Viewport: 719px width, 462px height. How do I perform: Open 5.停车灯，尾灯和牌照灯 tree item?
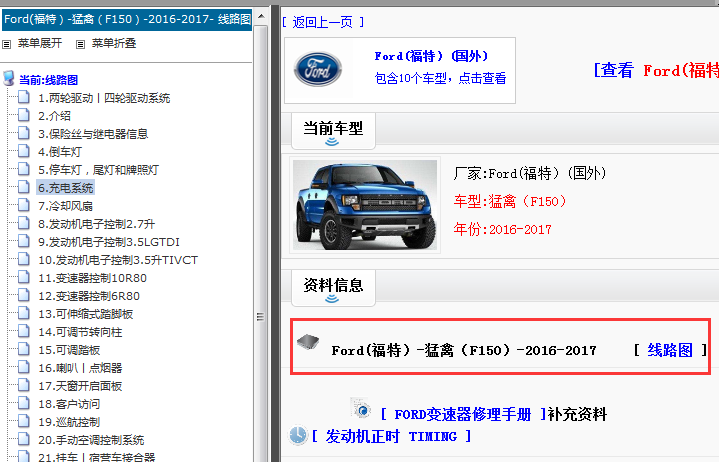coord(98,170)
